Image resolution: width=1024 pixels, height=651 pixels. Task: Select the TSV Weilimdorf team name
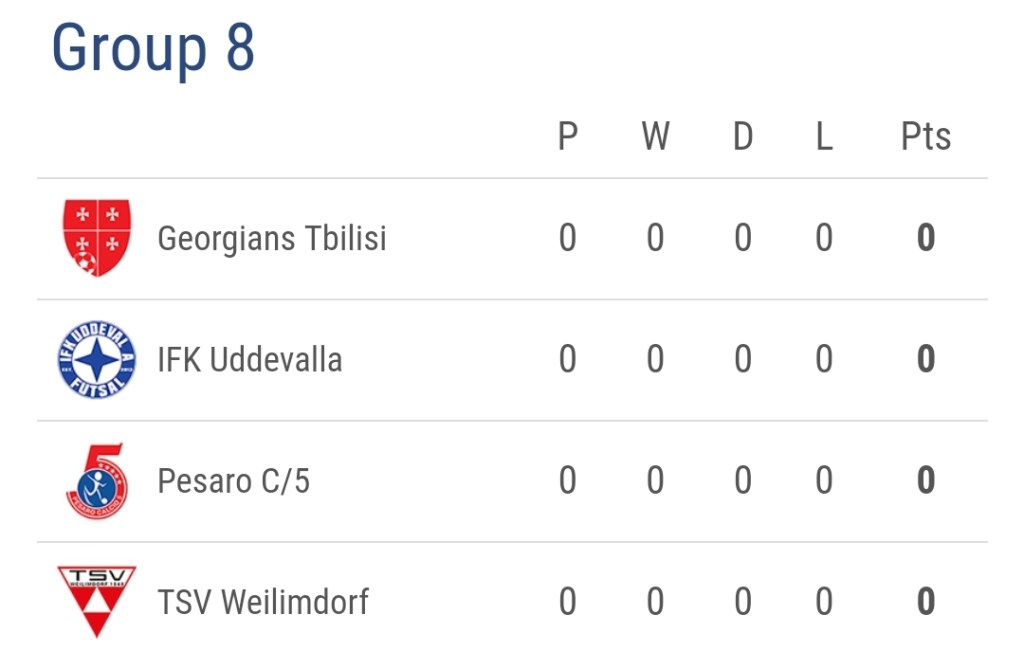pyautogui.click(x=263, y=602)
